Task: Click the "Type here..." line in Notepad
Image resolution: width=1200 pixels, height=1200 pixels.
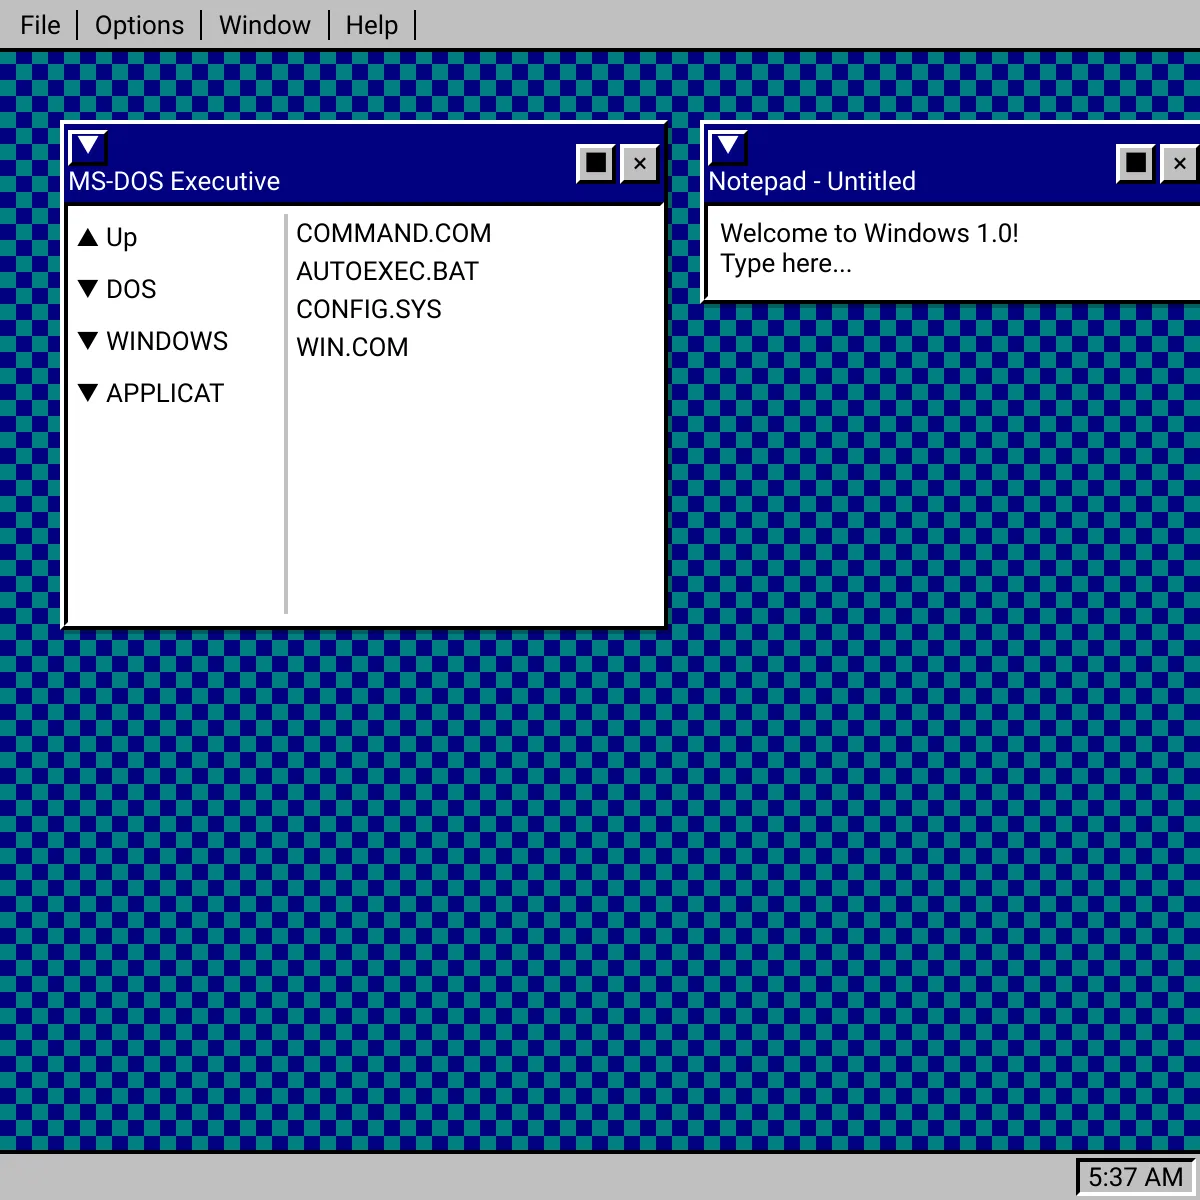Action: [786, 264]
